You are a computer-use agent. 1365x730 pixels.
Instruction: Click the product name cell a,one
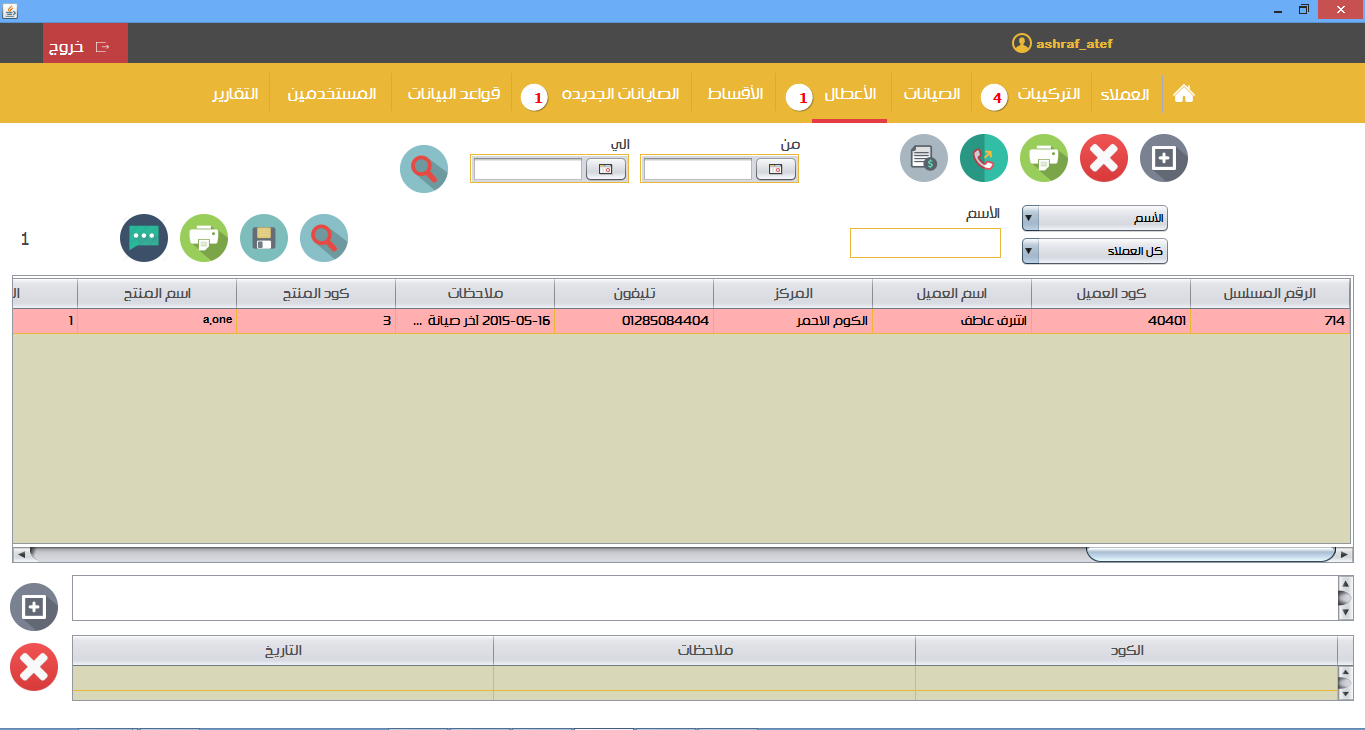click(x=157, y=321)
